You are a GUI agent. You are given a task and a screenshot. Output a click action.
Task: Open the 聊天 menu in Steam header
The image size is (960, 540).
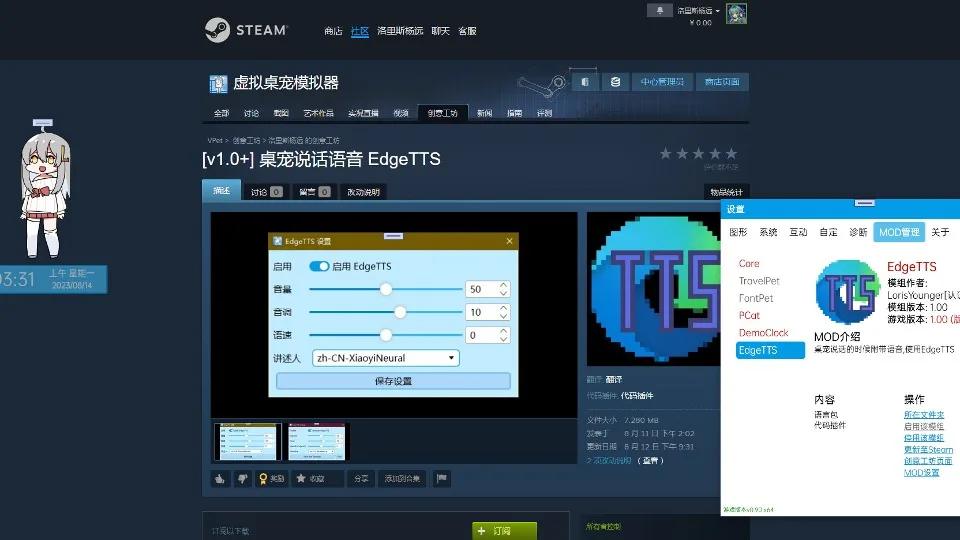[x=440, y=31]
